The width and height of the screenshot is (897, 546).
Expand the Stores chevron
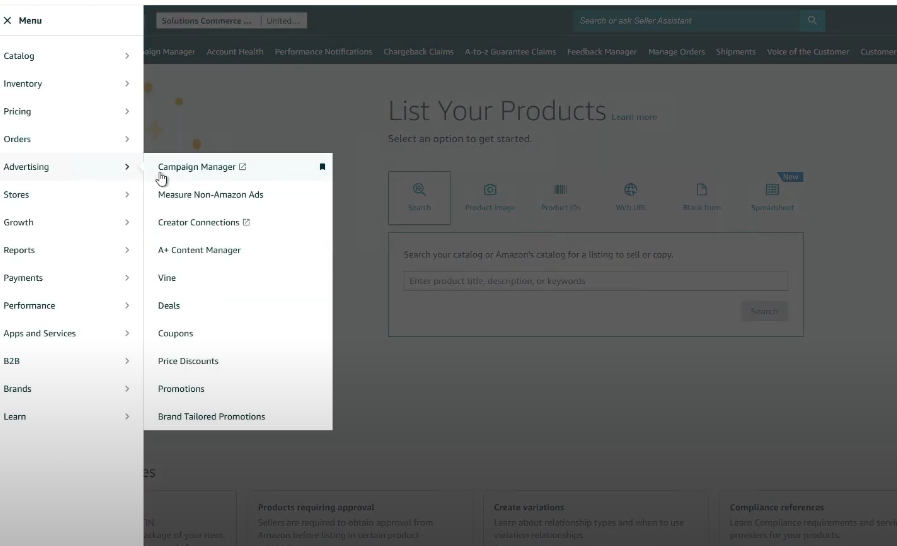127,195
